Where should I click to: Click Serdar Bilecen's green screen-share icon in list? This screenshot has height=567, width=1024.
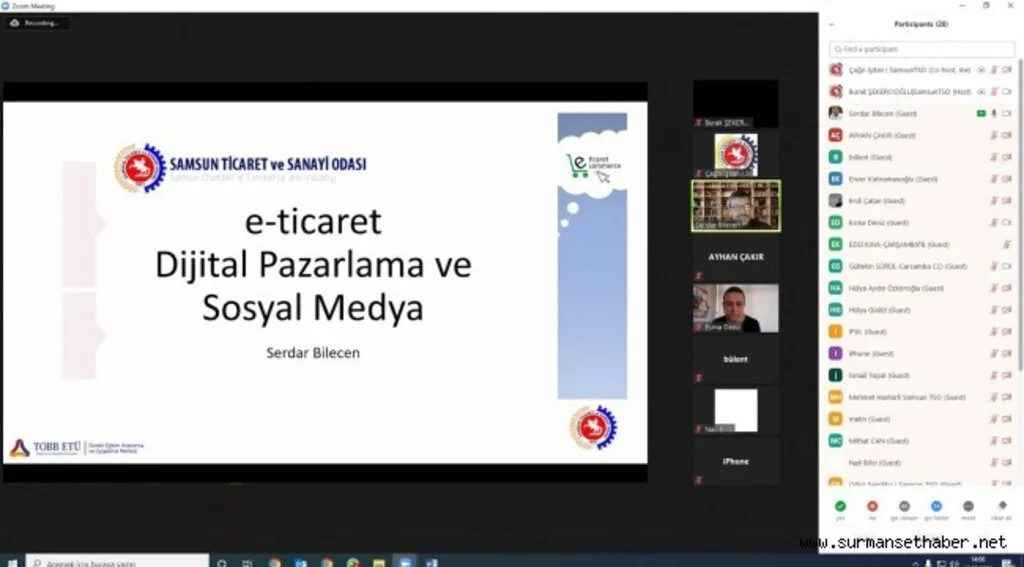coord(981,114)
